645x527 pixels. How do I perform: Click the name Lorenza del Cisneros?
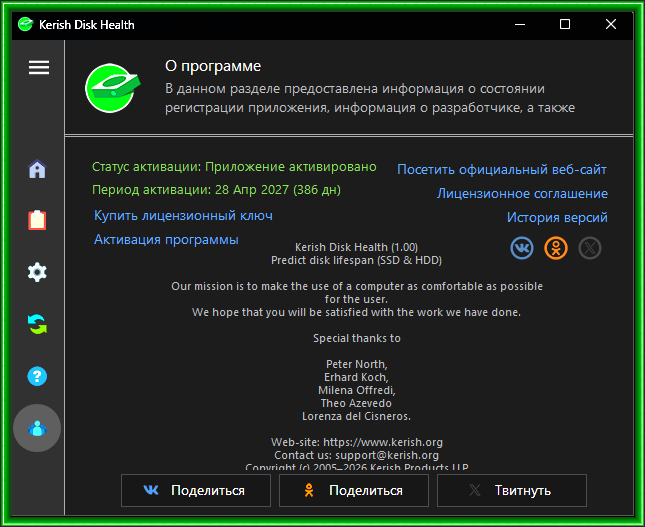(x=356, y=416)
